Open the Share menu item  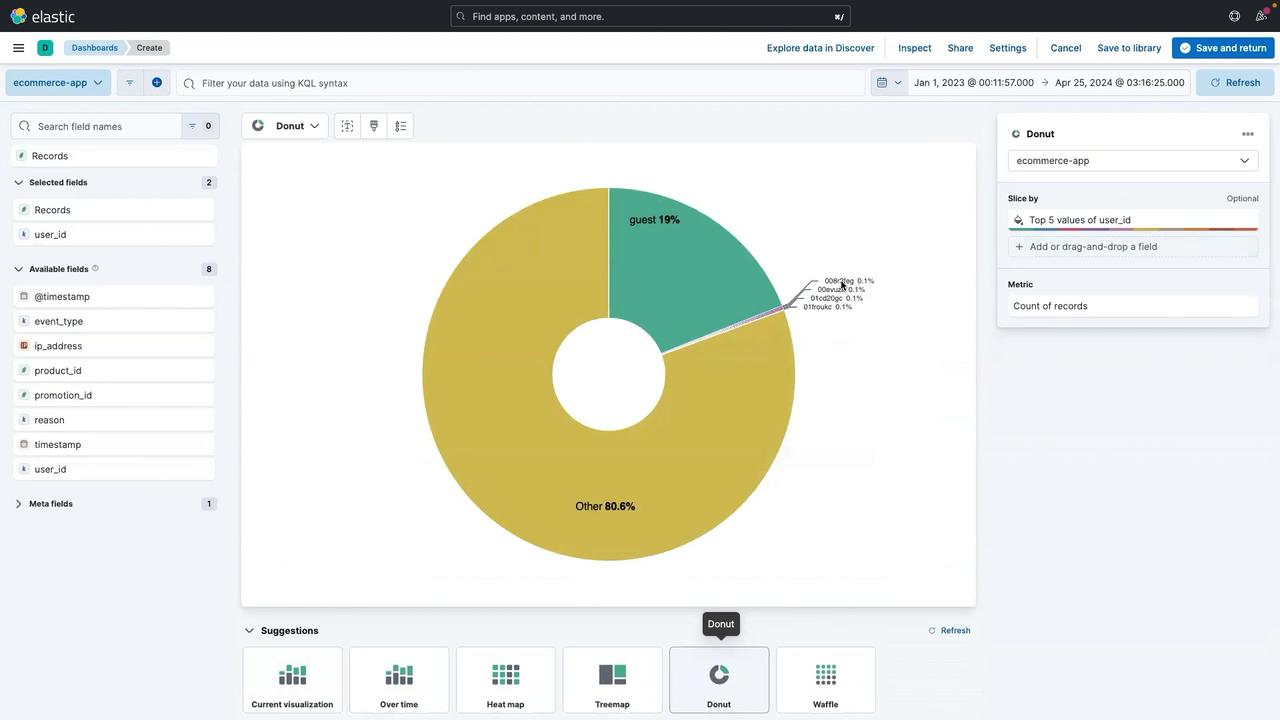(x=960, y=48)
